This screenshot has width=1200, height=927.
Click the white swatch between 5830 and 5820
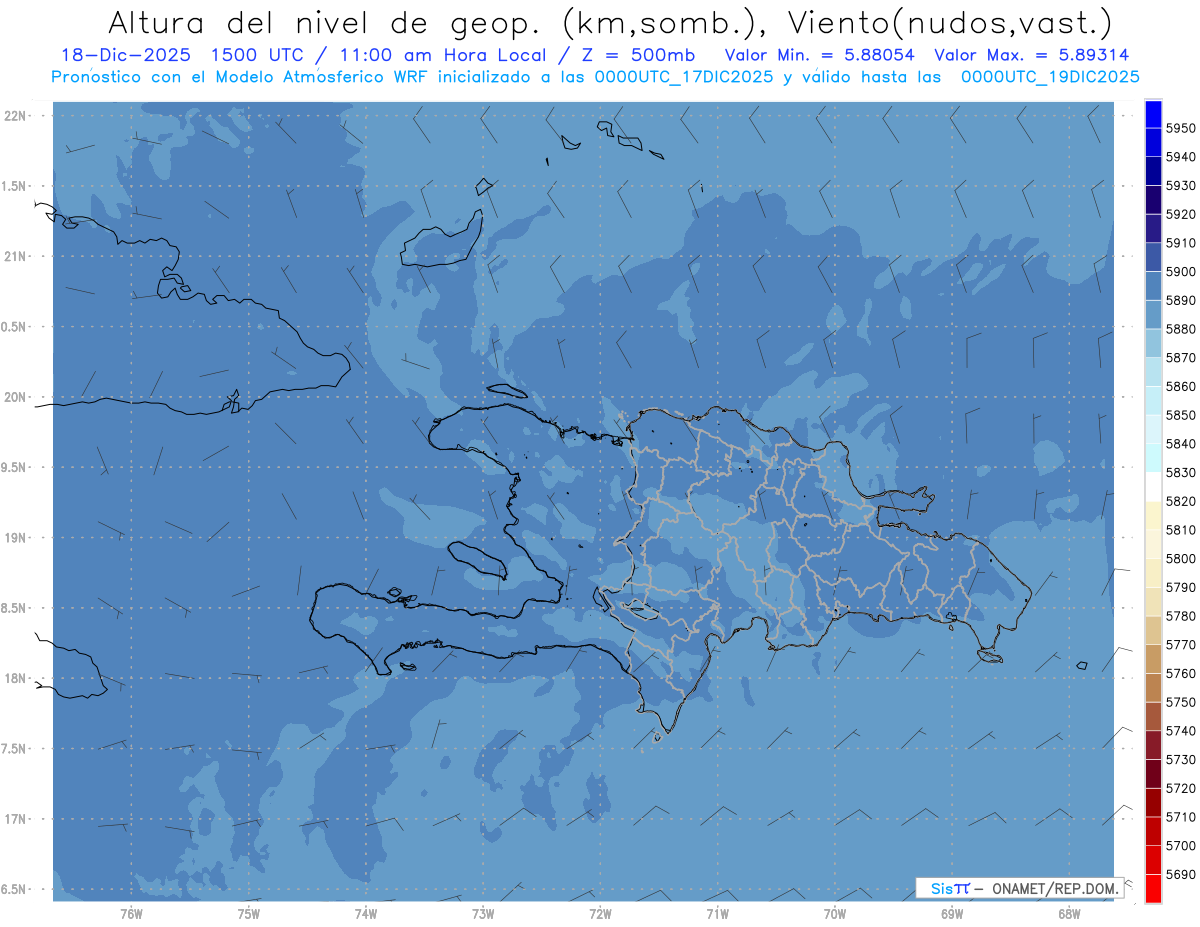pos(1153,487)
